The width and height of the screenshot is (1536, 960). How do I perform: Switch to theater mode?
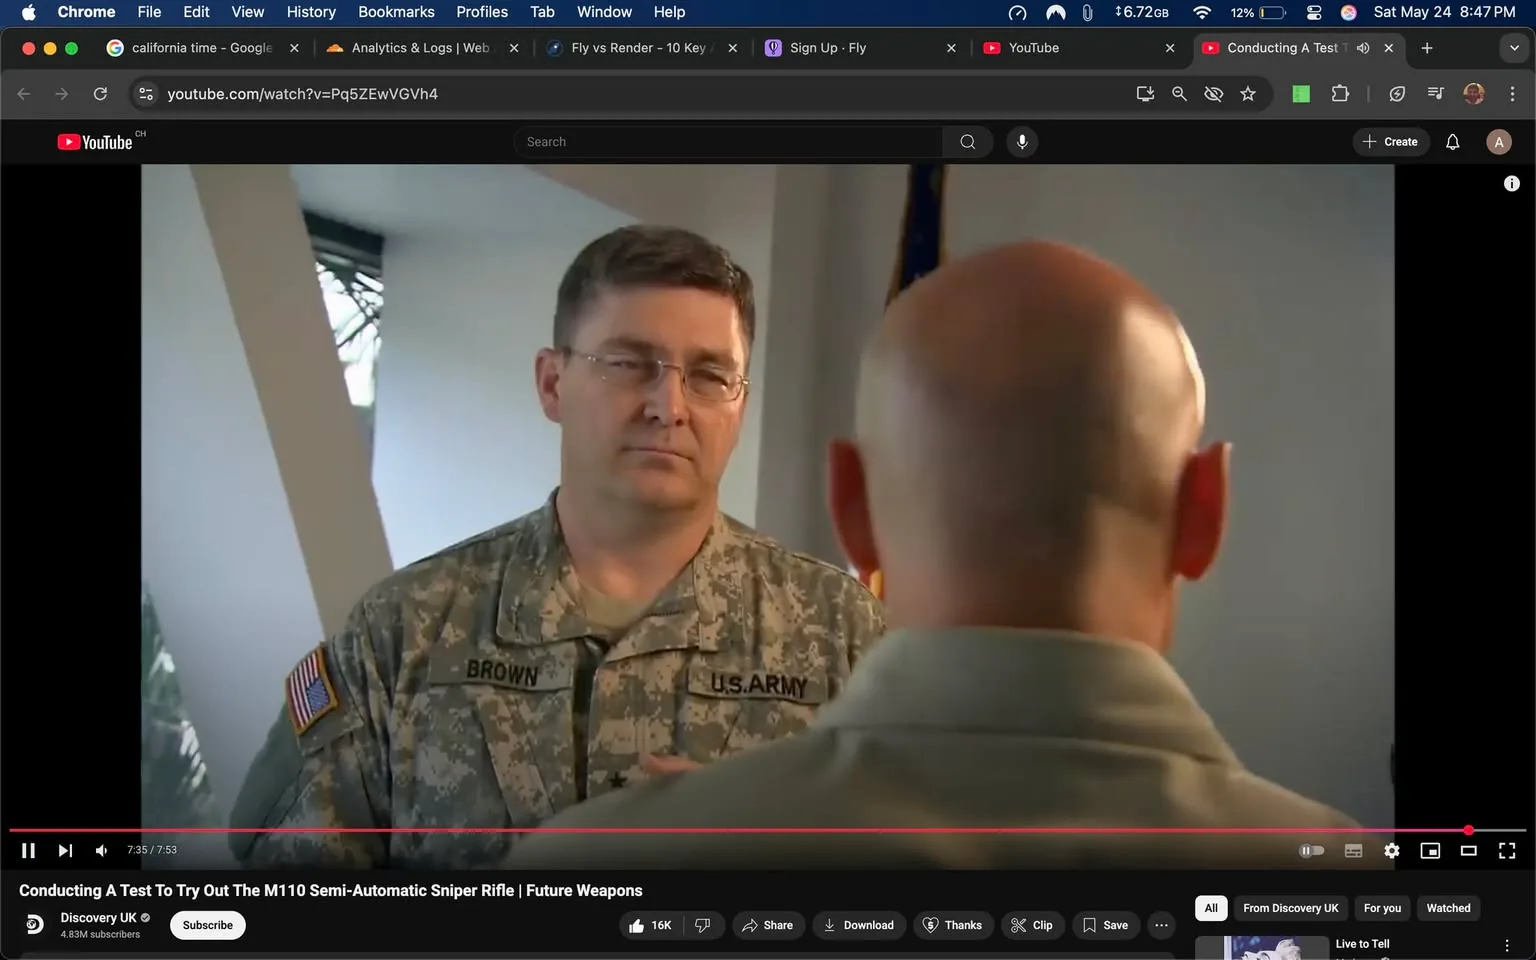click(1468, 850)
